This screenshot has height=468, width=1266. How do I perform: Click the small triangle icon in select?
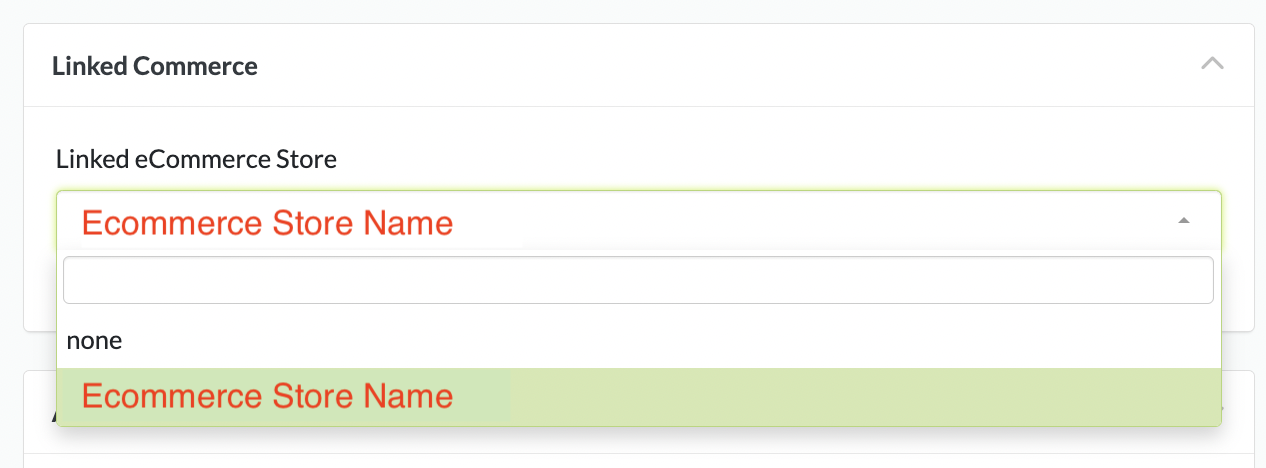[1184, 221]
